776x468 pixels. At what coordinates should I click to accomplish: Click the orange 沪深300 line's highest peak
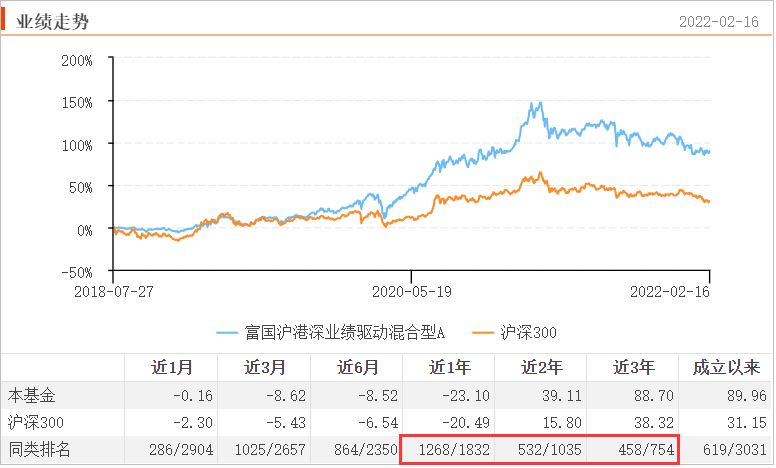540,173
